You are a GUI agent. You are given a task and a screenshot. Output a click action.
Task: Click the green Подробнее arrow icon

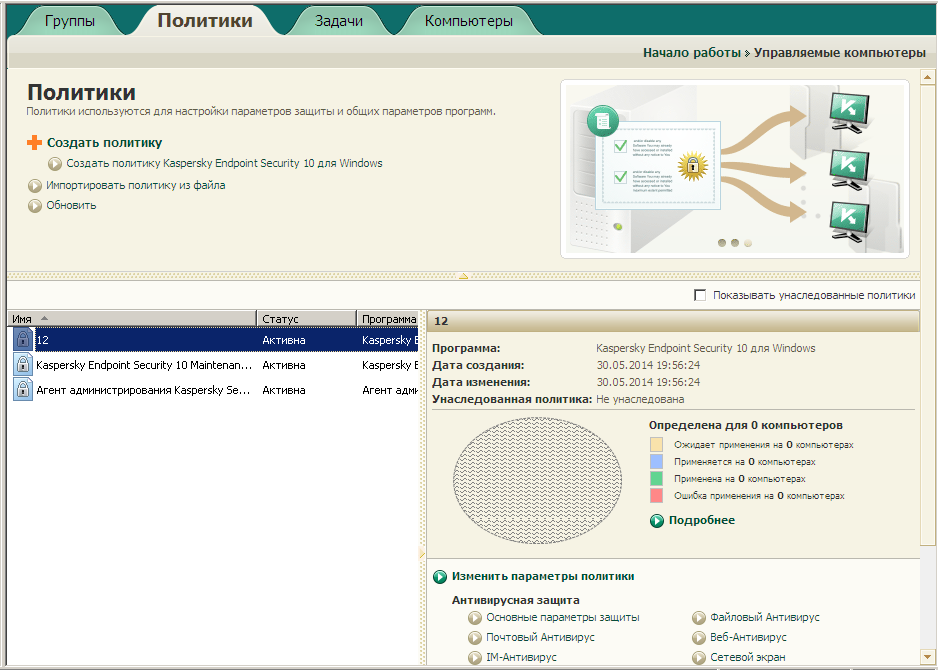657,520
